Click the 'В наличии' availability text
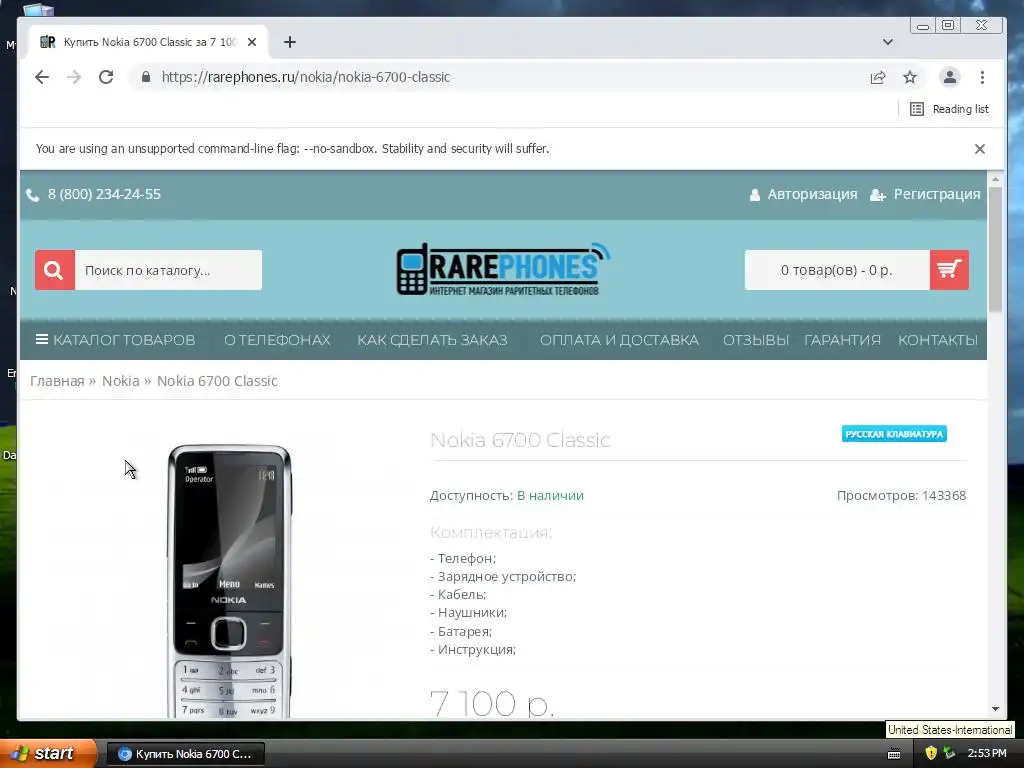The height and width of the screenshot is (768, 1024). click(x=550, y=496)
